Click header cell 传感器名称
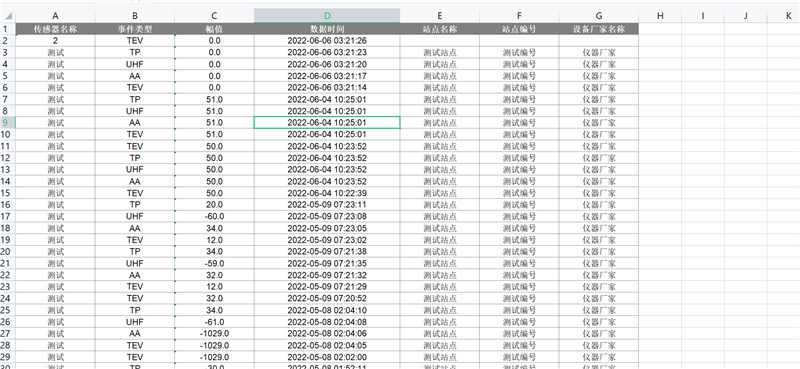800x369 pixels. (56, 29)
